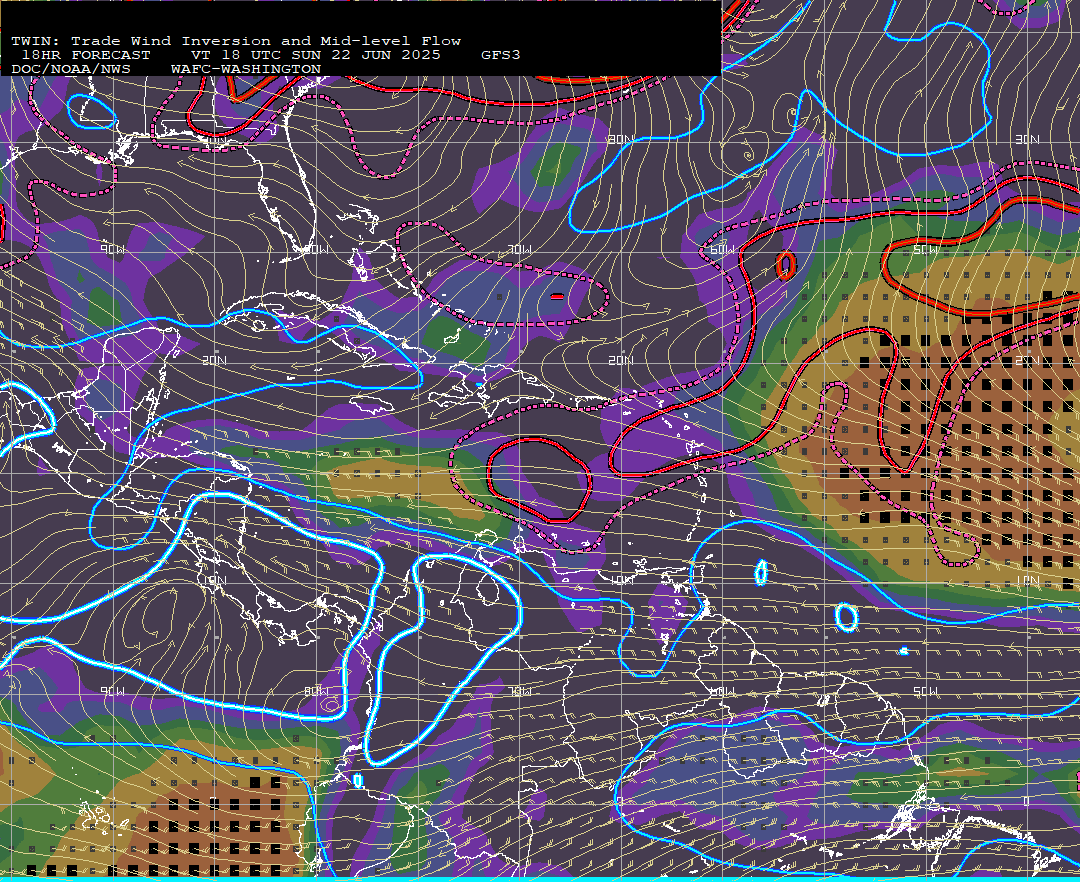Click the 10N label off the Venezuelan coast
Screen dimensions: 1080x882
620,580
